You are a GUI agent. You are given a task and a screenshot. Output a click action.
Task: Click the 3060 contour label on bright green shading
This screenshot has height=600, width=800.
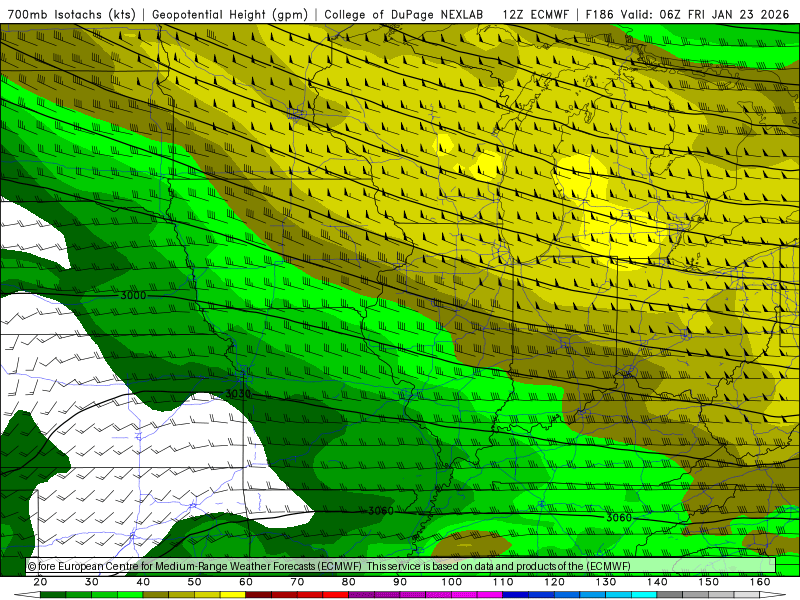[619, 517]
